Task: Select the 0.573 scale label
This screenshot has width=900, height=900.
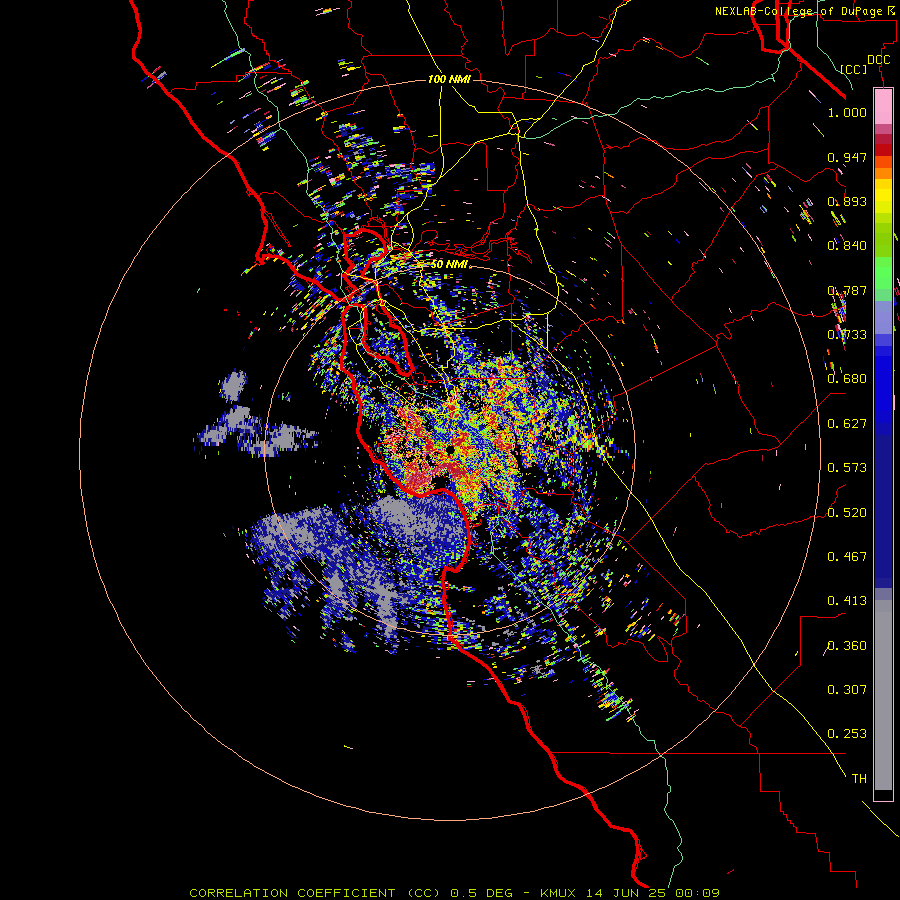Action: 847,467
